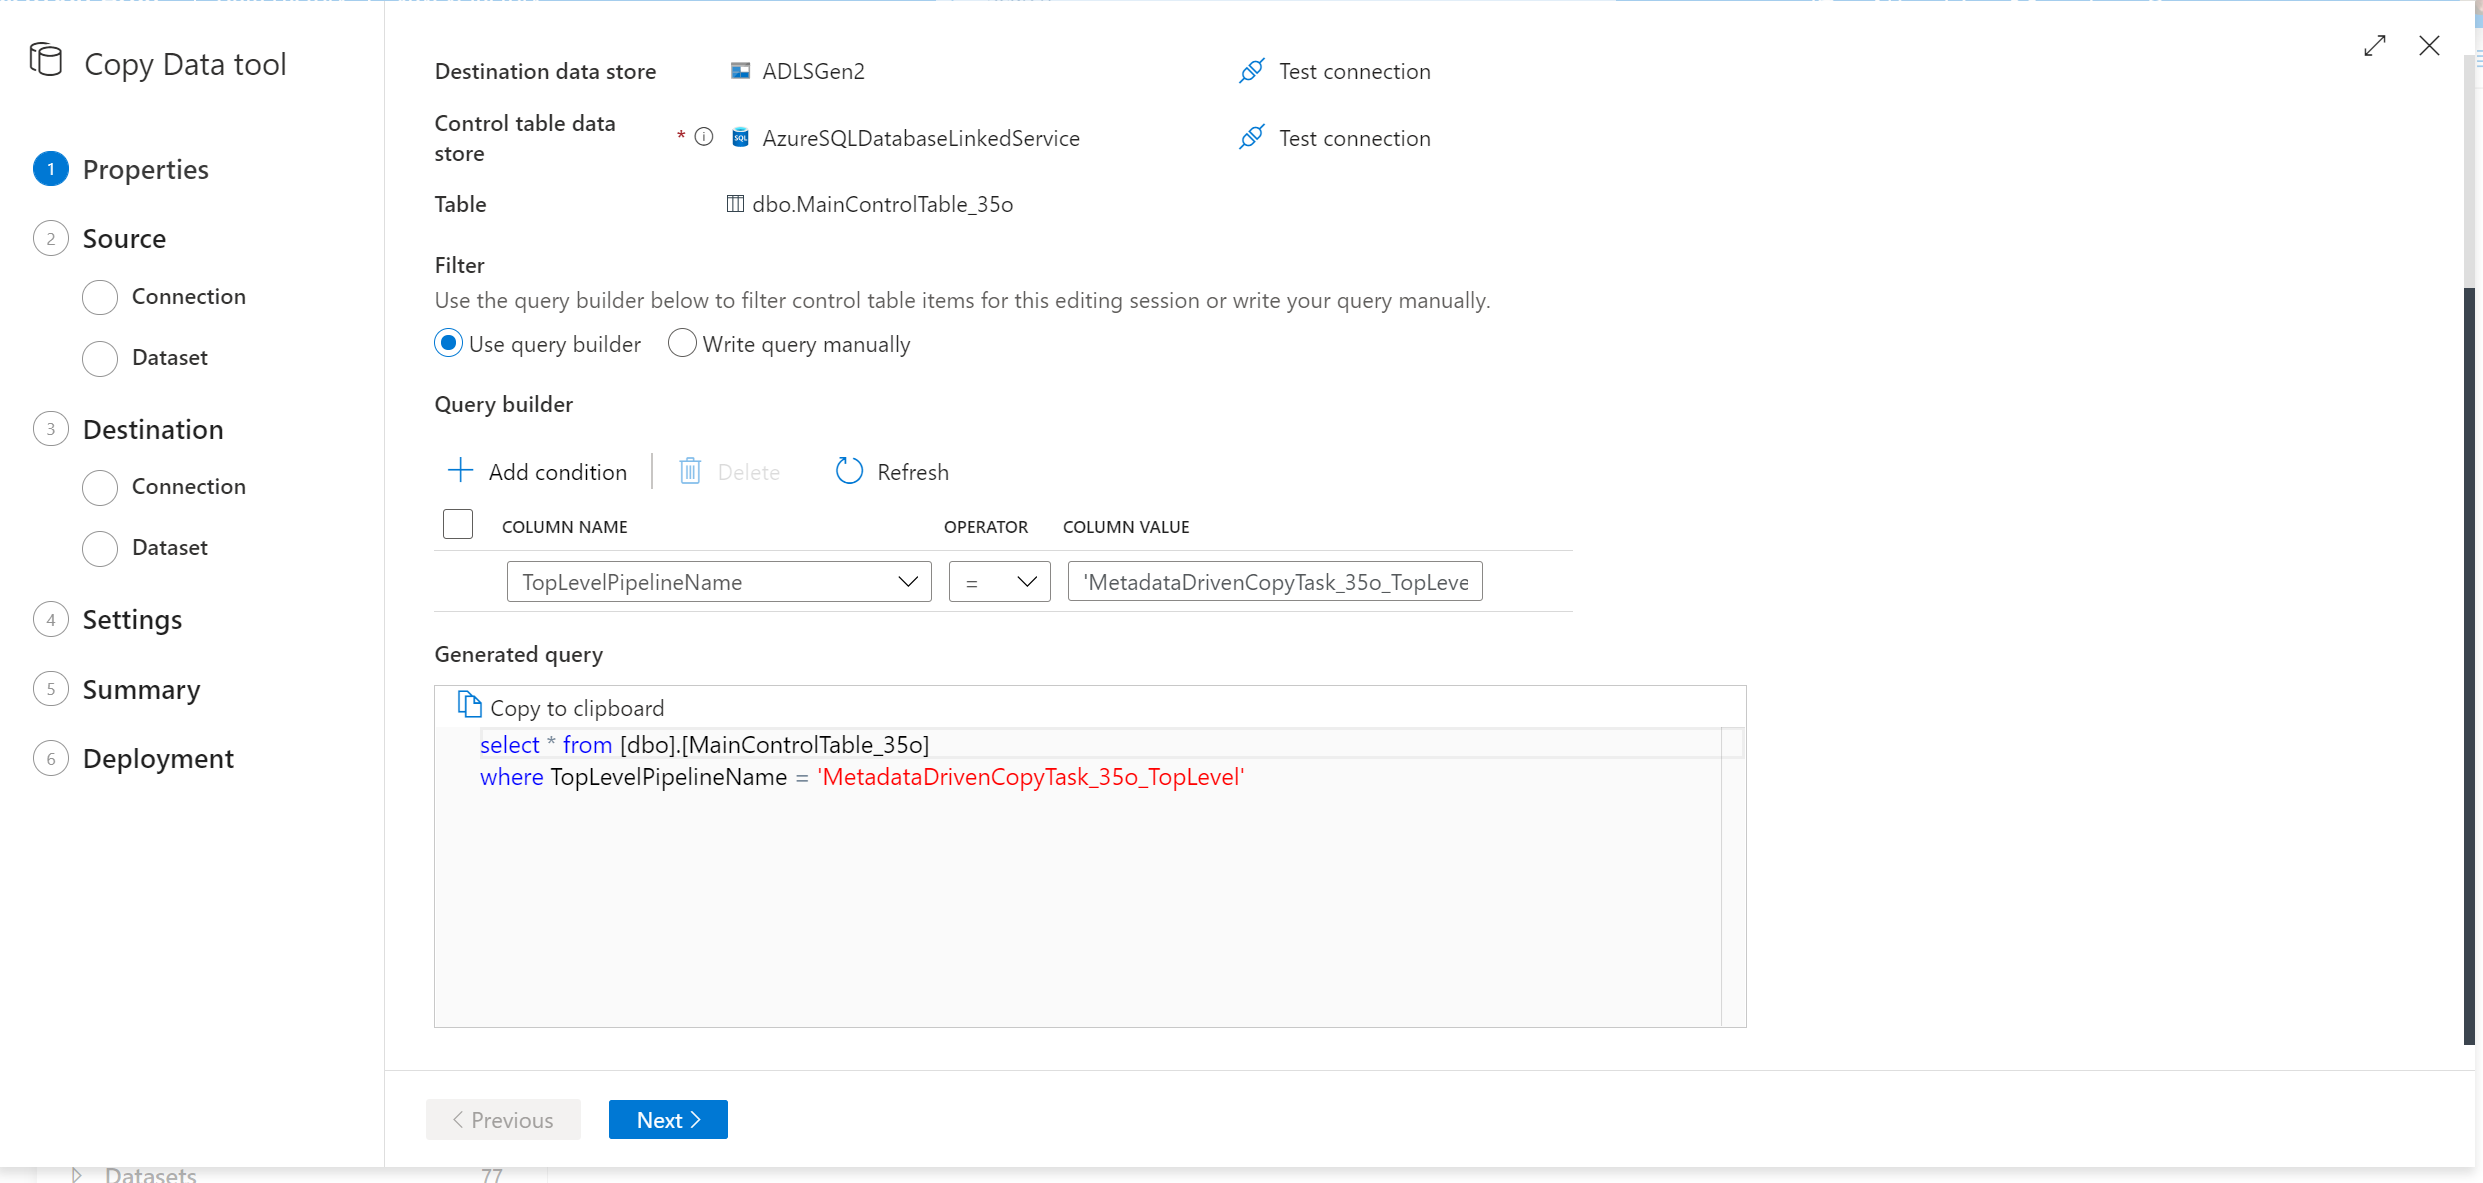Viewport: 2483px width, 1183px height.
Task: Click the Copy to clipboard icon
Action: click(470, 706)
